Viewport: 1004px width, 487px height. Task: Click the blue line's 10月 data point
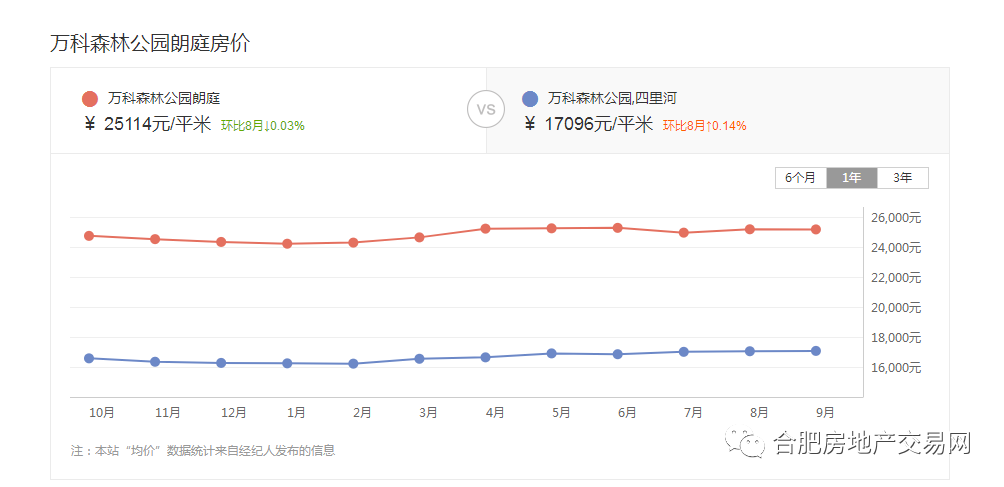click(x=89, y=358)
